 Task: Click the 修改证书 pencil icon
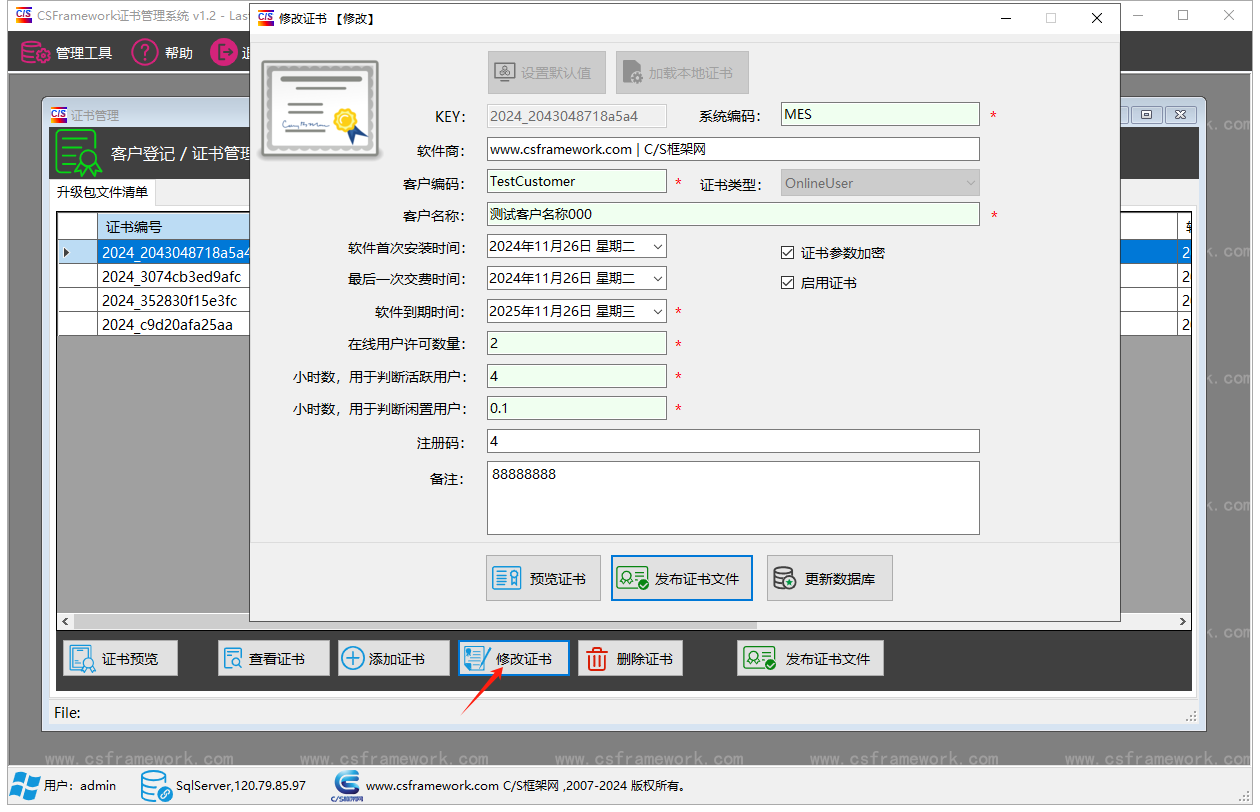(x=479, y=658)
